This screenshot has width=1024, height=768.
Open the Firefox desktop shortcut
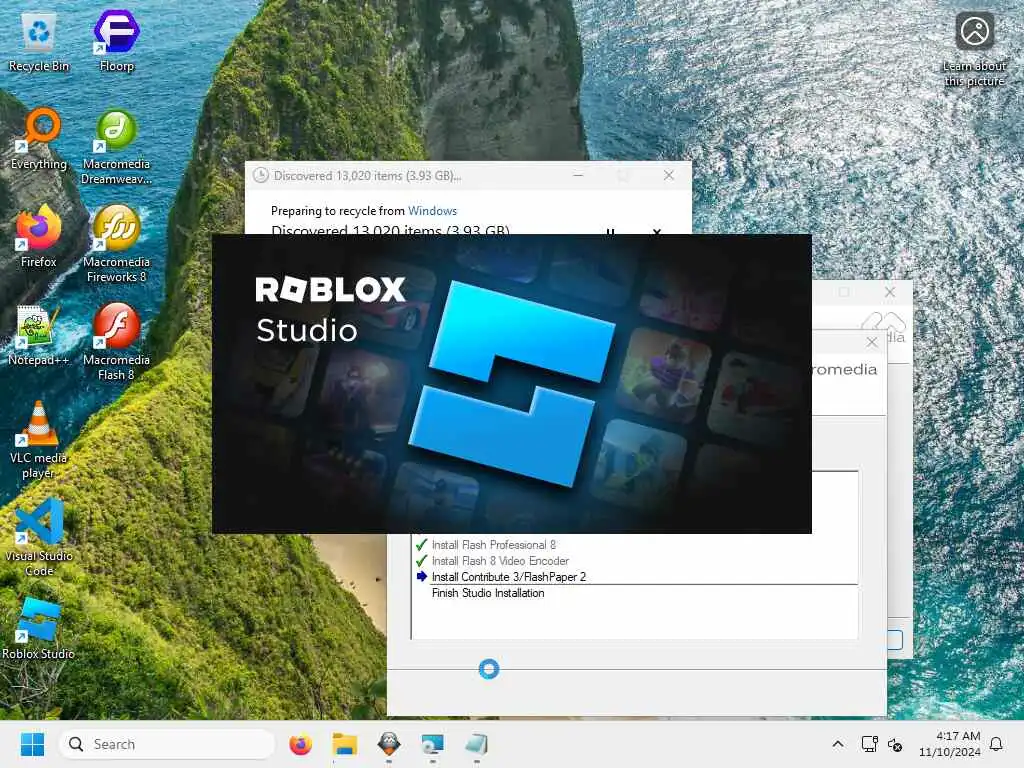(x=39, y=236)
